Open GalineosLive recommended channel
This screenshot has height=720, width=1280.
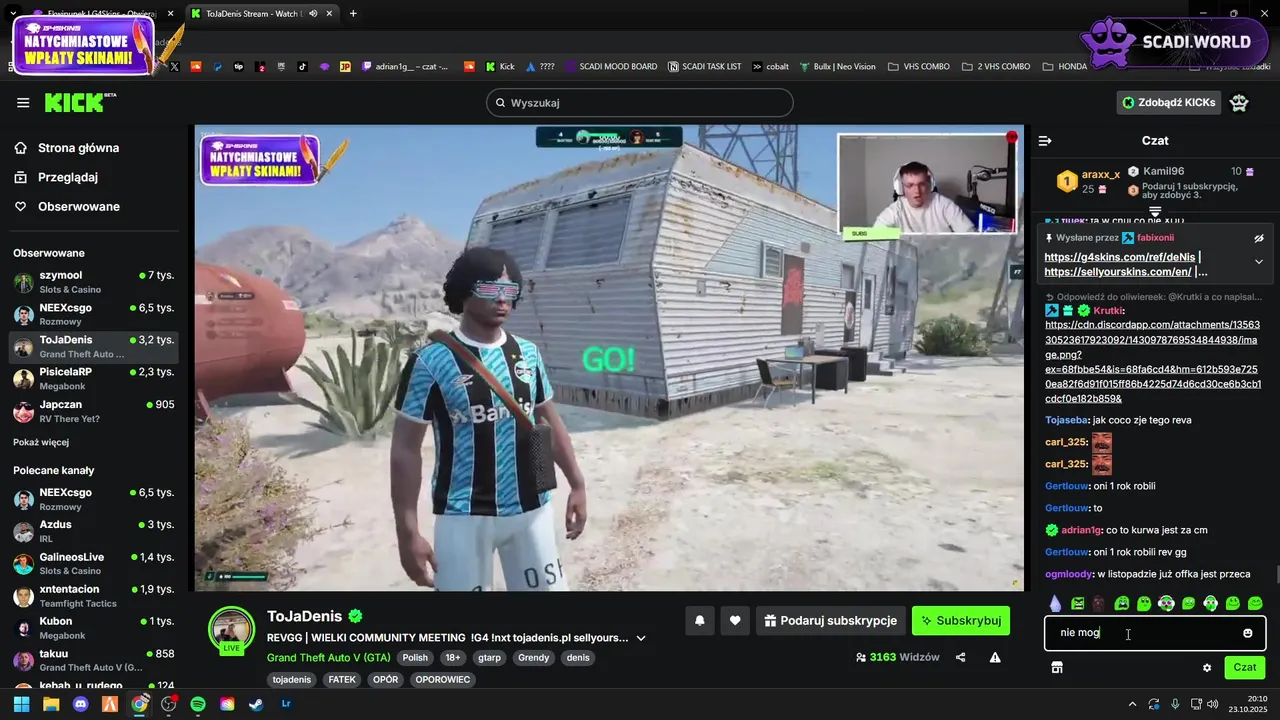[x=94, y=563]
